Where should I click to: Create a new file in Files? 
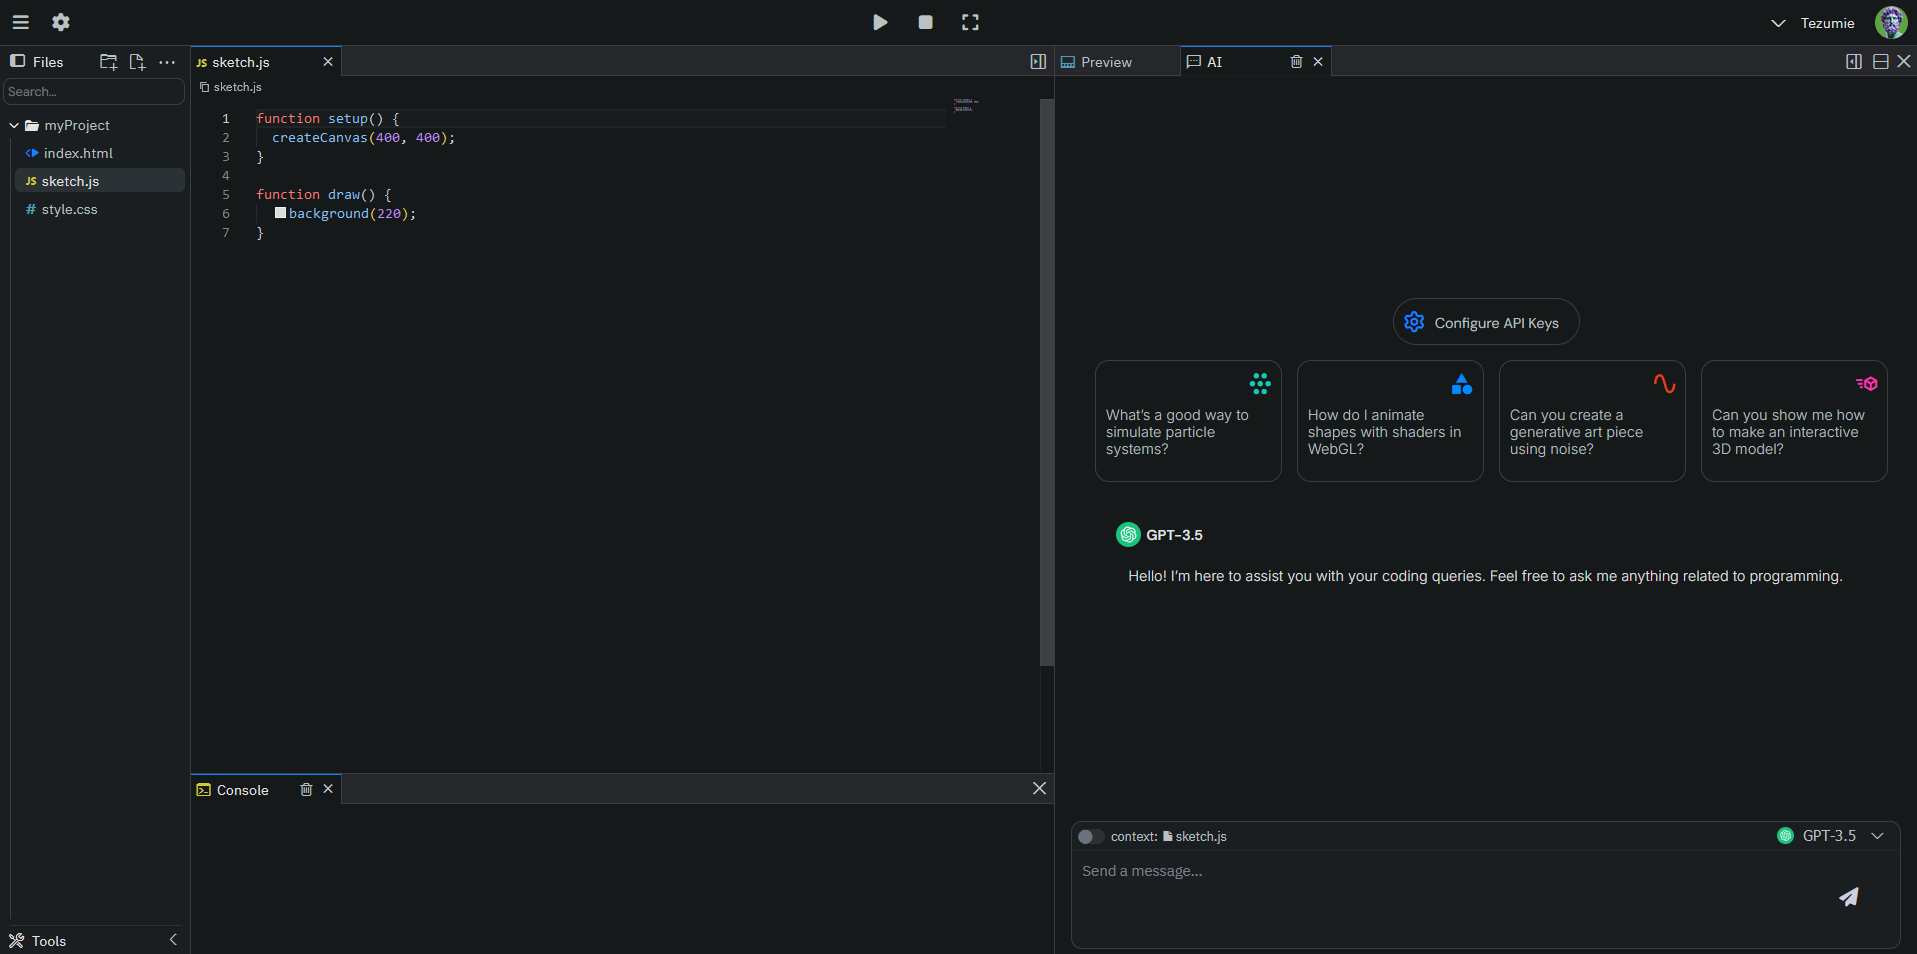coord(137,62)
